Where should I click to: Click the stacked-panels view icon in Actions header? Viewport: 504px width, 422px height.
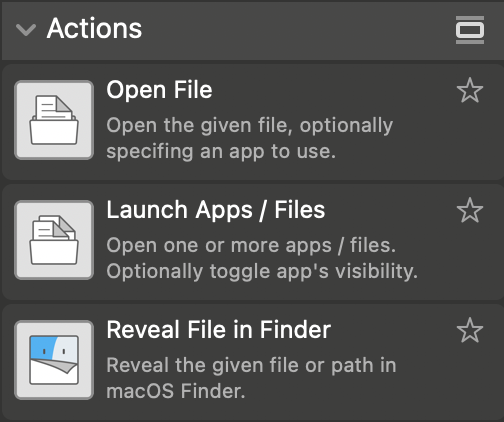470,30
